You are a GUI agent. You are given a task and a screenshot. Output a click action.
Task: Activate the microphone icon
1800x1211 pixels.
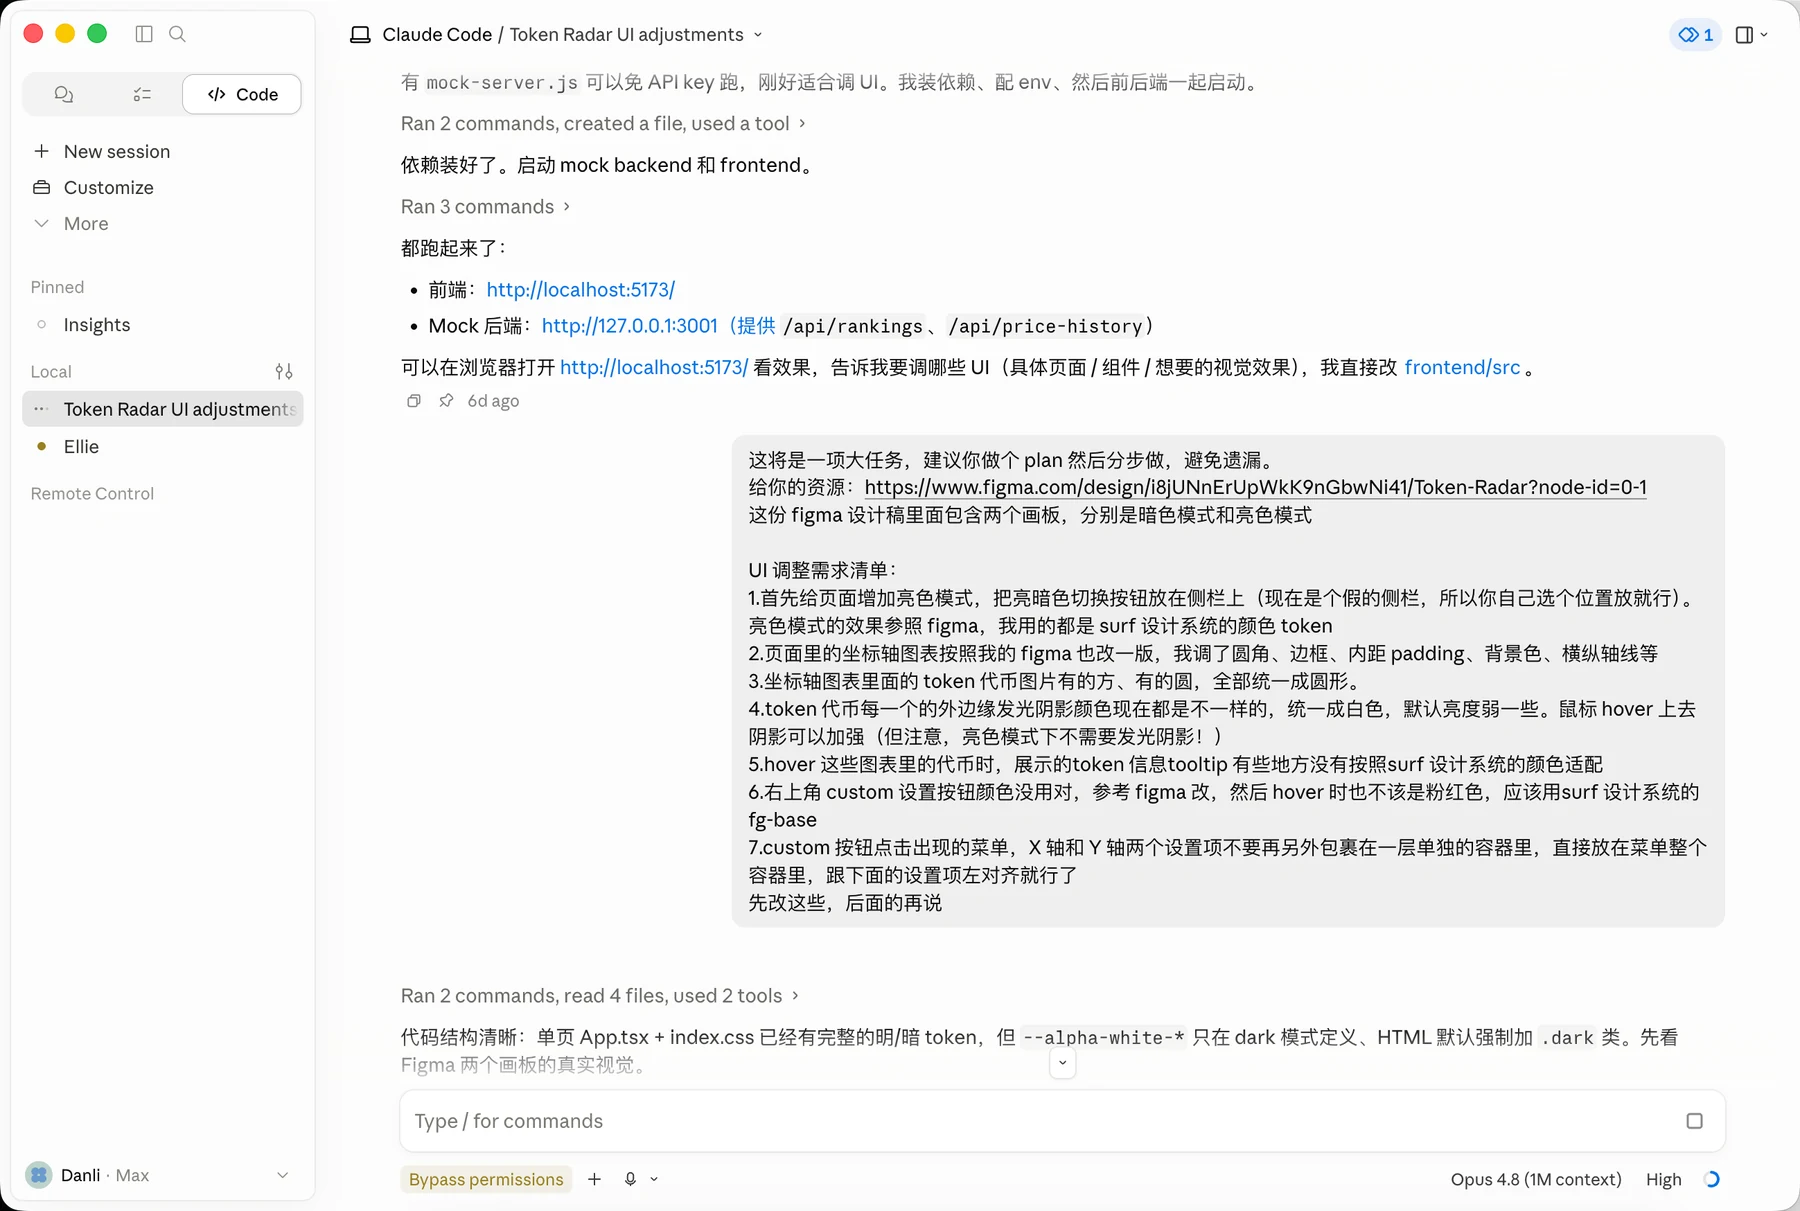(630, 1179)
